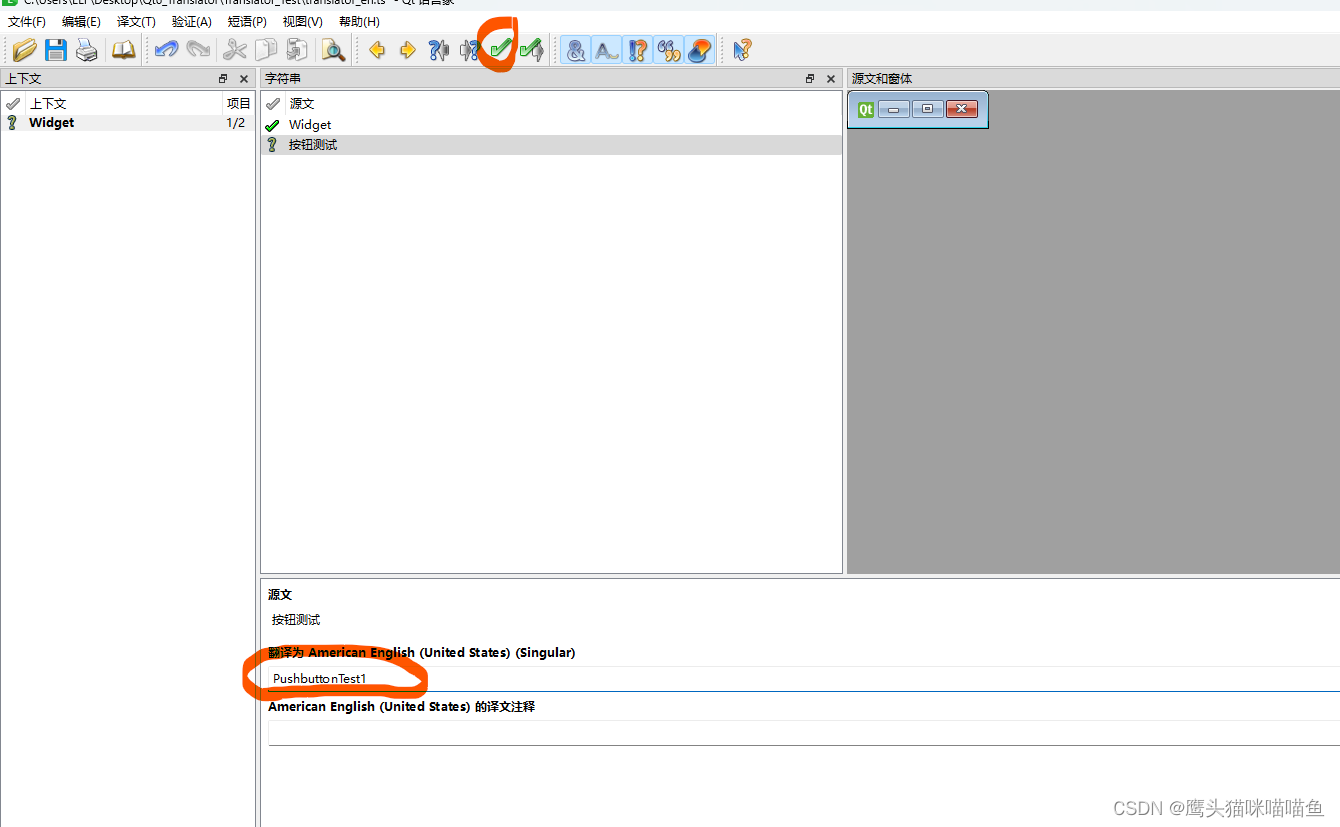
Task: Open the 译文(T) menu
Action: [136, 21]
